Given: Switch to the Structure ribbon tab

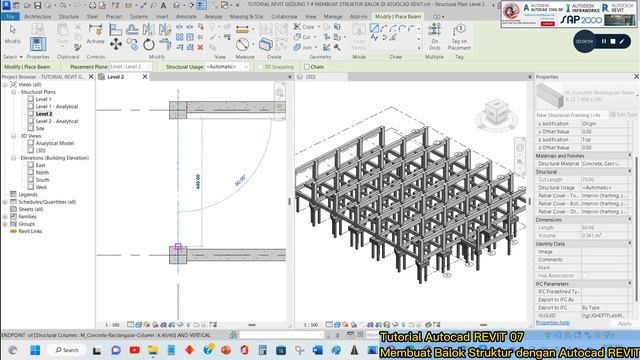Looking at the screenshot, I should (x=69, y=17).
